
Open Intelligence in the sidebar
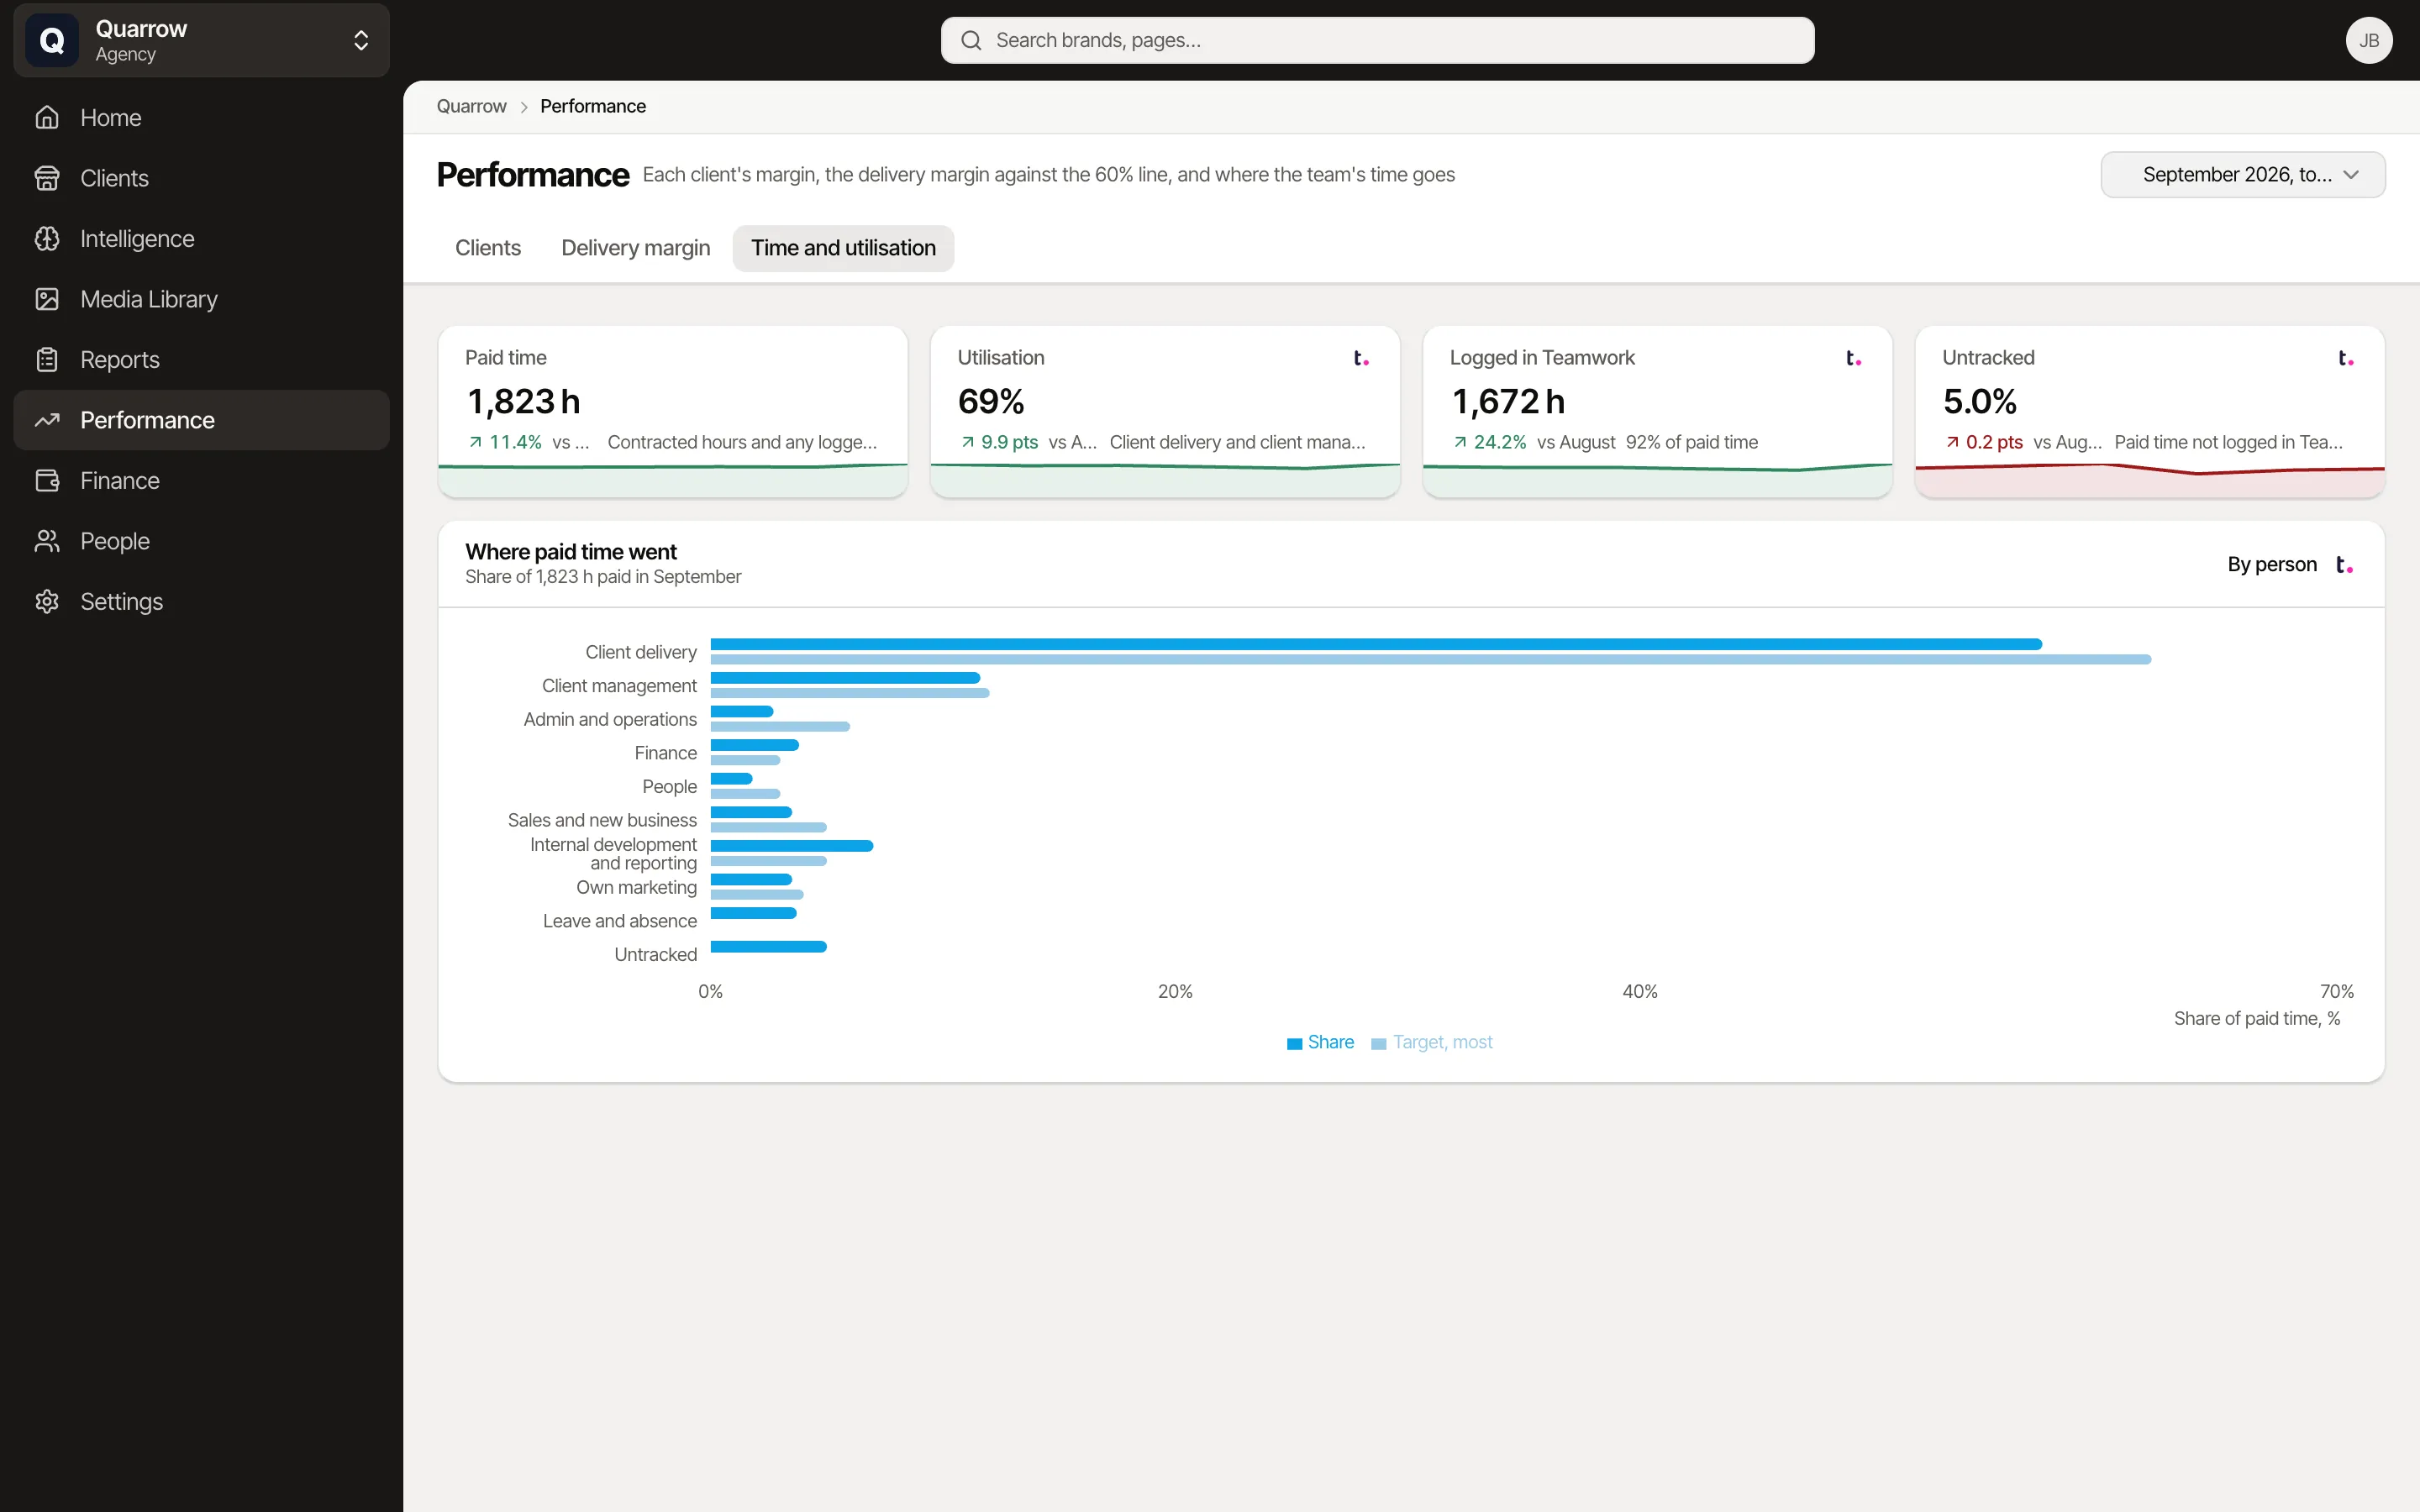[x=202, y=239]
